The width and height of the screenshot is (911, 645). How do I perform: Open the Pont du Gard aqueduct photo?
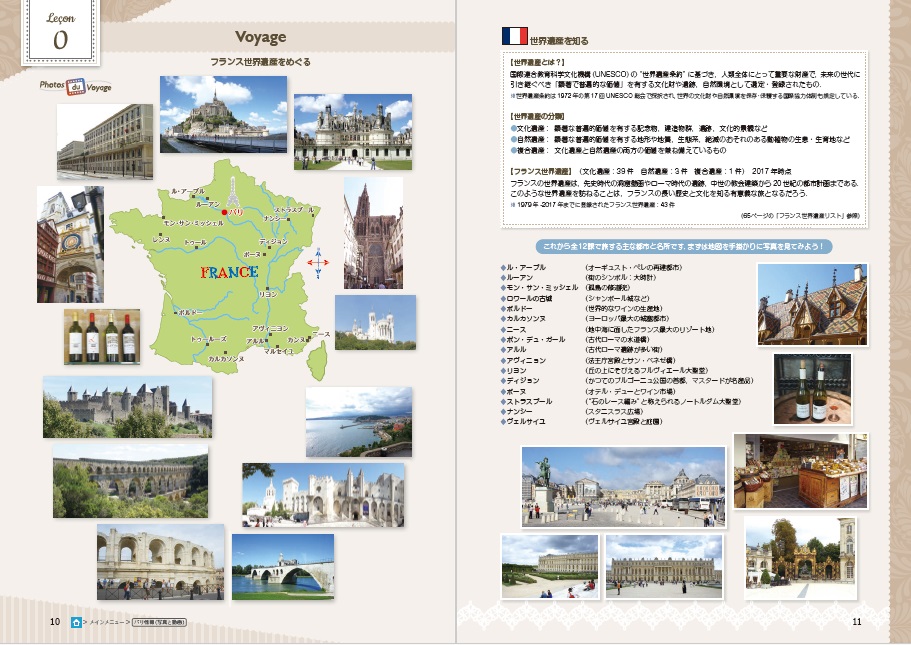pyautogui.click(x=130, y=481)
